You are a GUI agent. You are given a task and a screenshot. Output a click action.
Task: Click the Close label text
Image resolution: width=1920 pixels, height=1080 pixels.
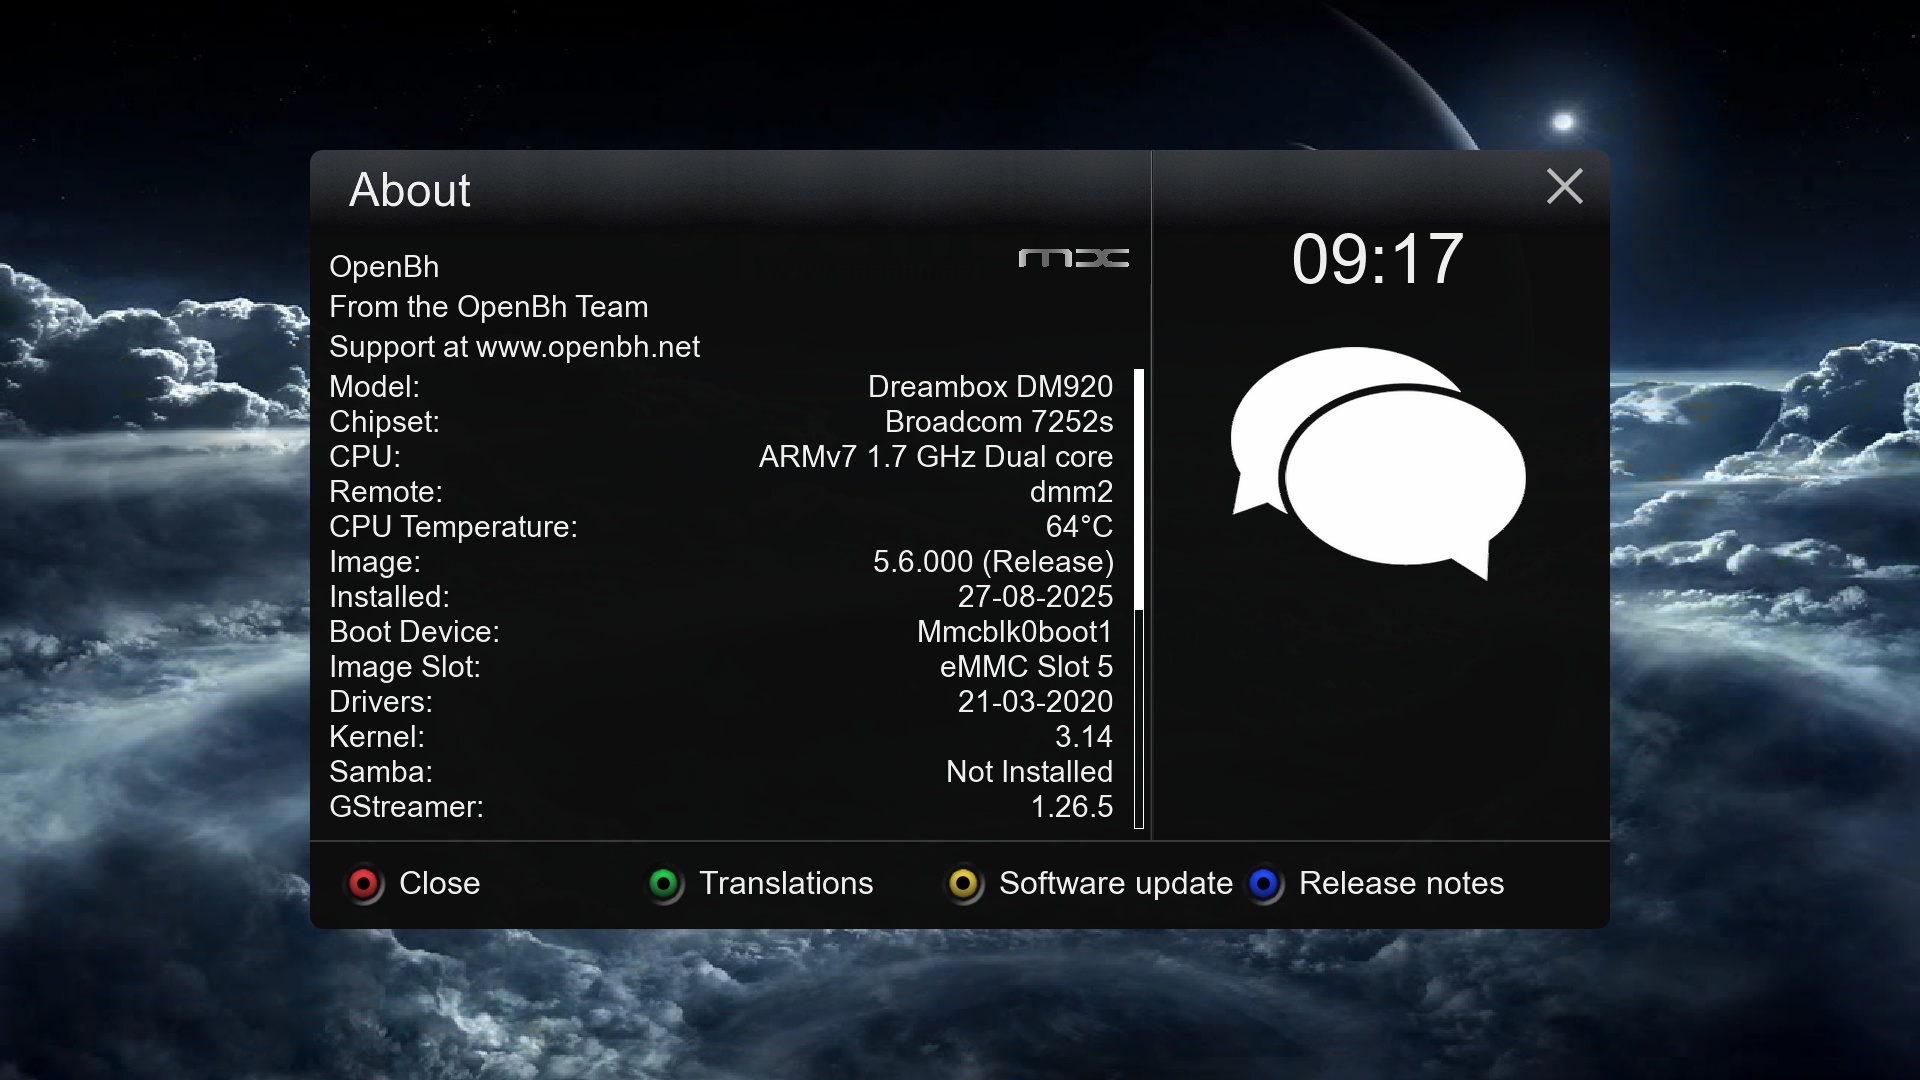pos(439,883)
